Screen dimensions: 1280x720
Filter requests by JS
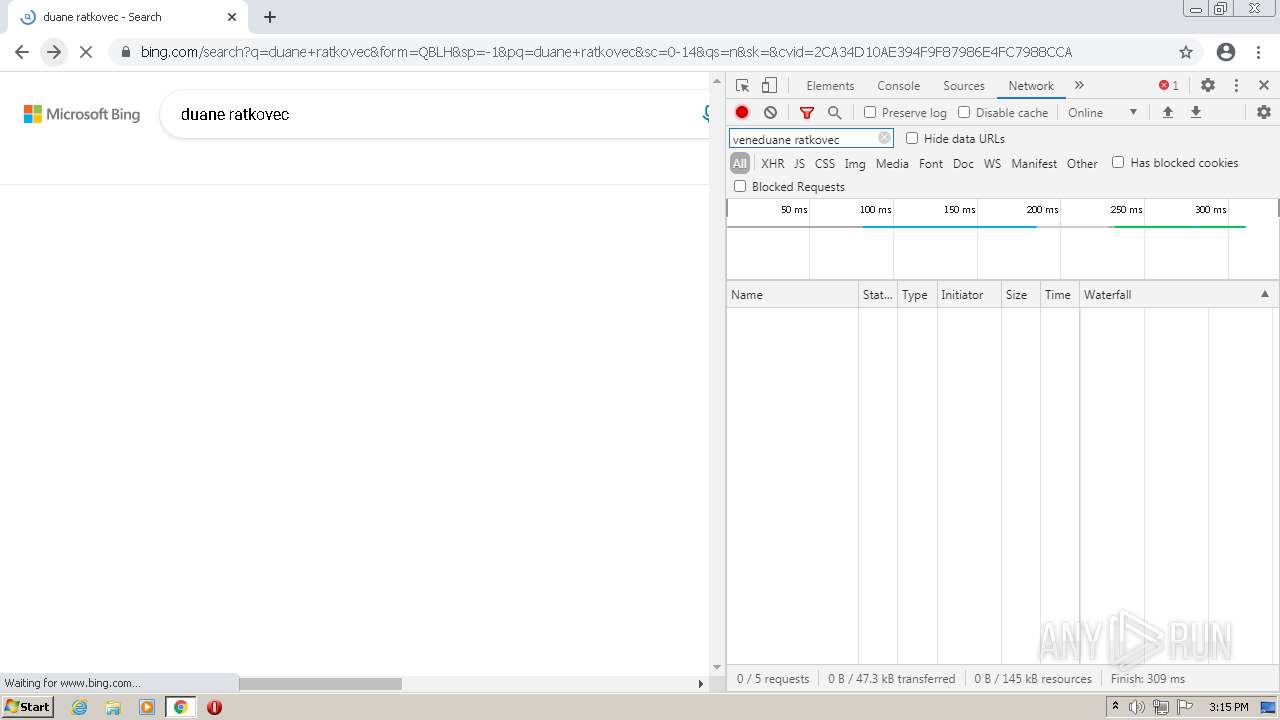pyautogui.click(x=799, y=163)
